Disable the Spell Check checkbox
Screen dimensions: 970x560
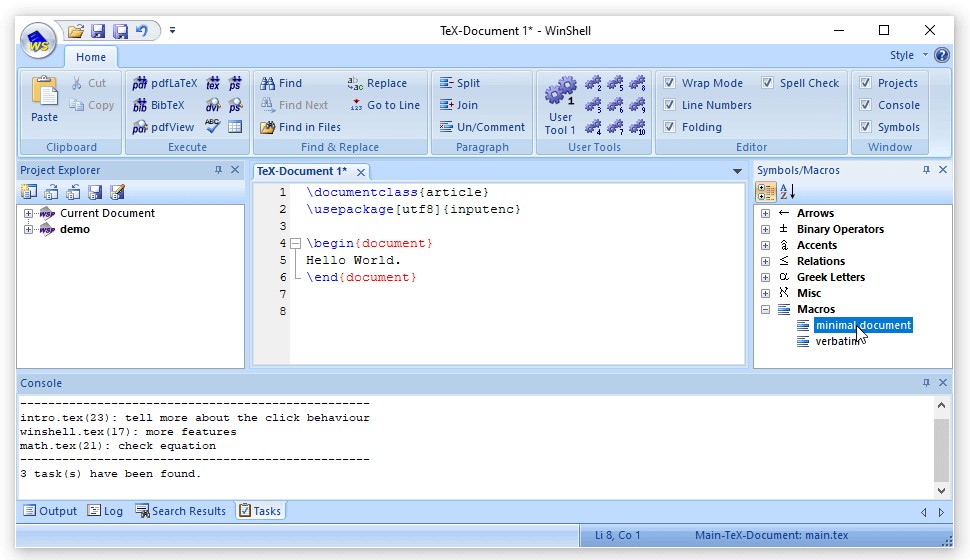pos(768,83)
